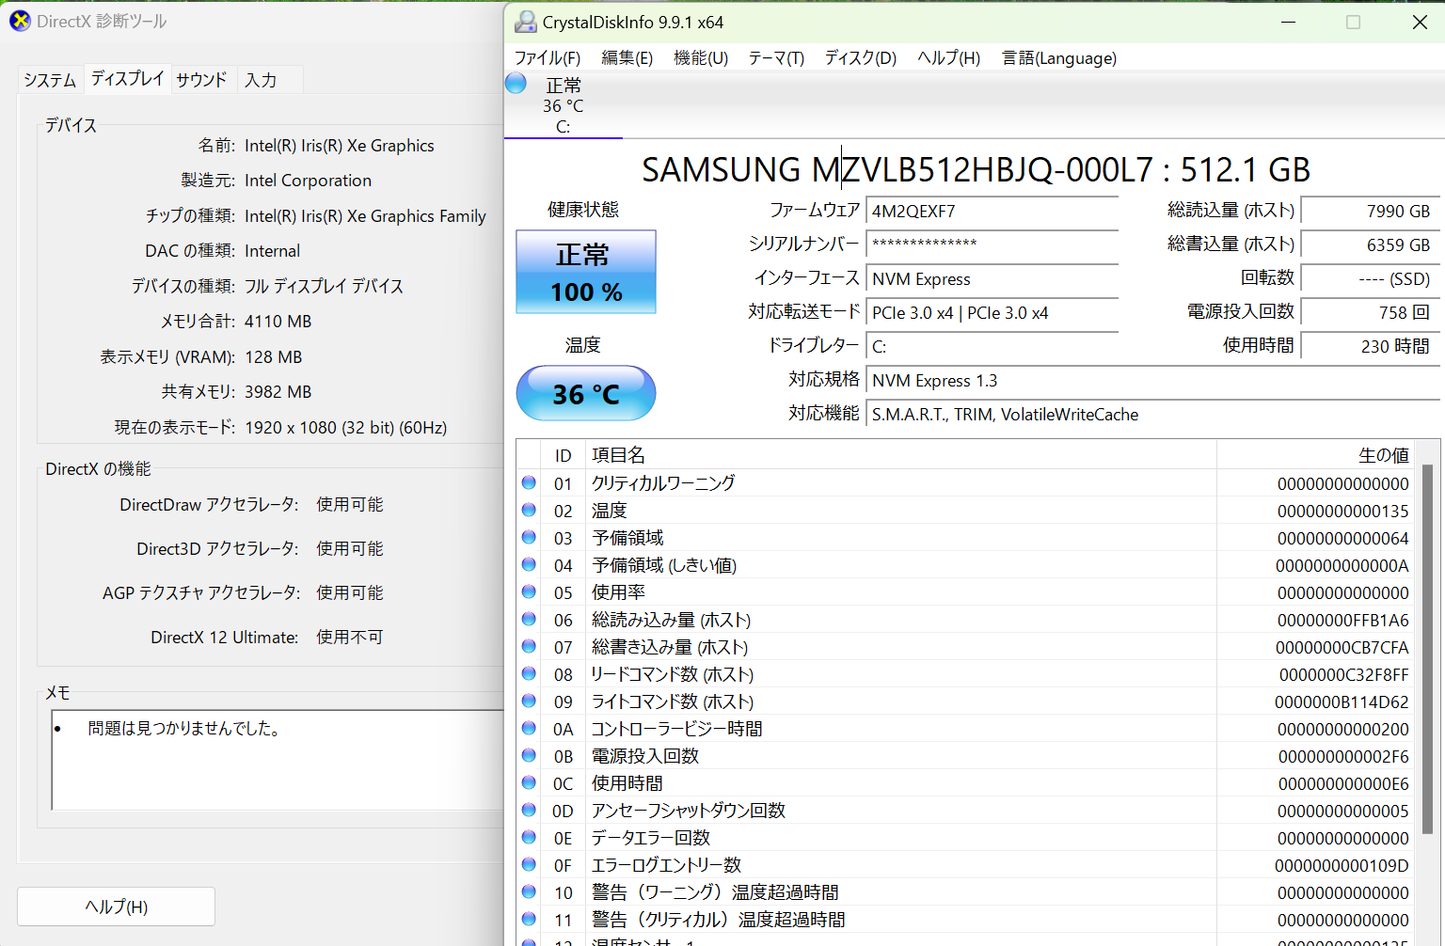Screen dimensions: 1445x946
Task: Click Intel(R) Iris(R) Xe Graphics name text
Action: pyautogui.click(x=339, y=146)
